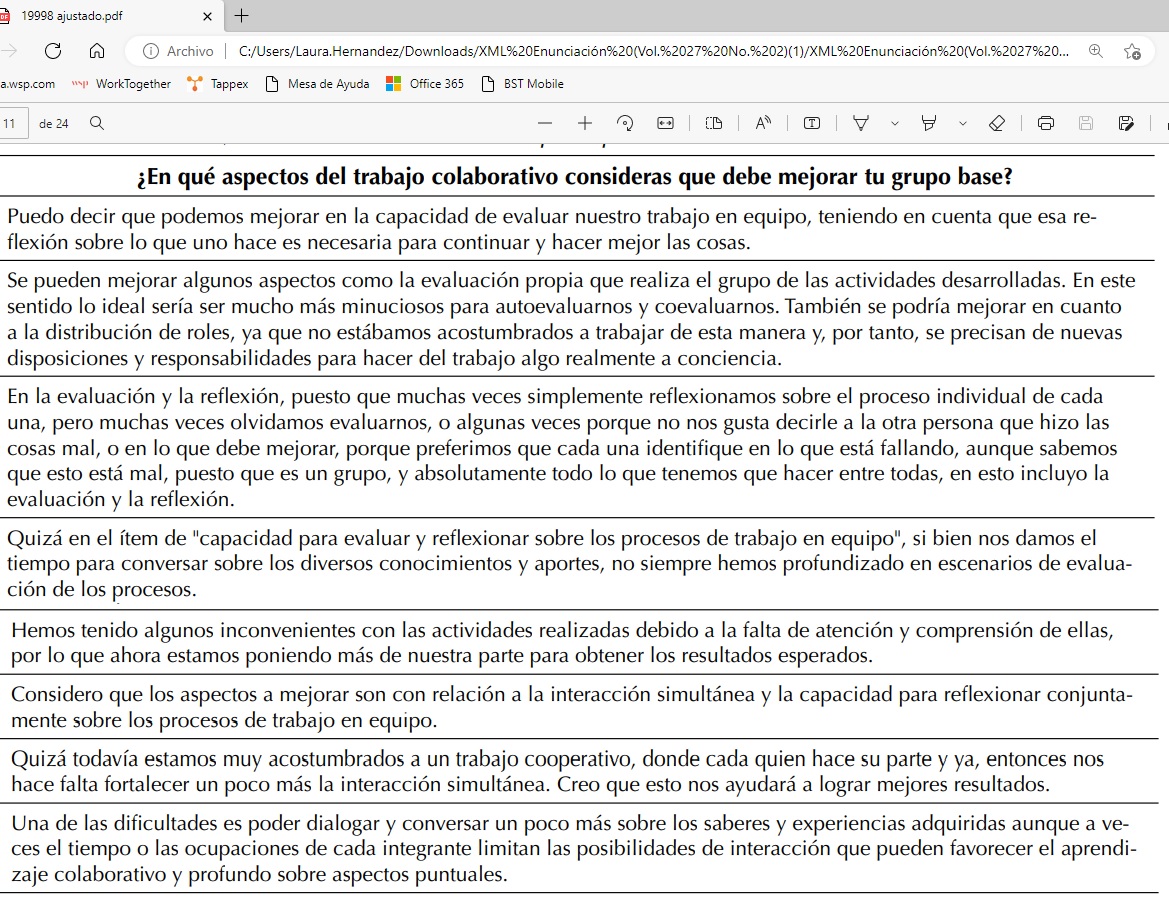Expand the Draw tool options dropdown
The height and width of the screenshot is (900, 1169).
[x=894, y=124]
